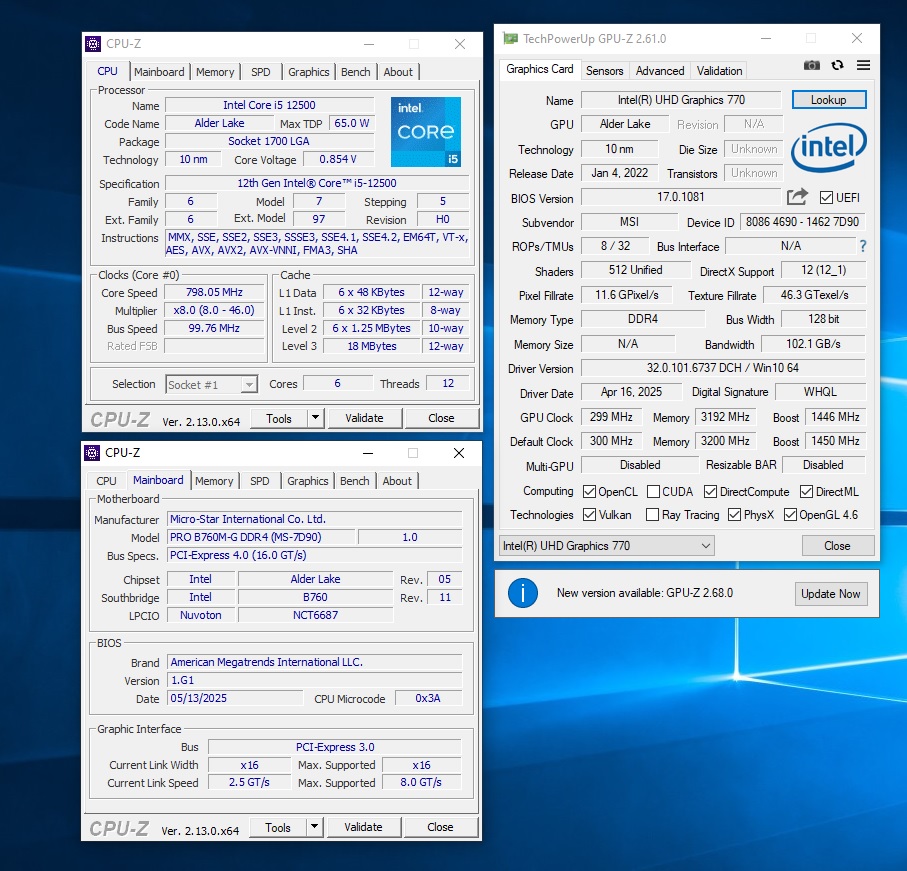Open Tools dropdown arrow in top CPU-Z
Image resolution: width=907 pixels, height=871 pixels.
pyautogui.click(x=315, y=418)
